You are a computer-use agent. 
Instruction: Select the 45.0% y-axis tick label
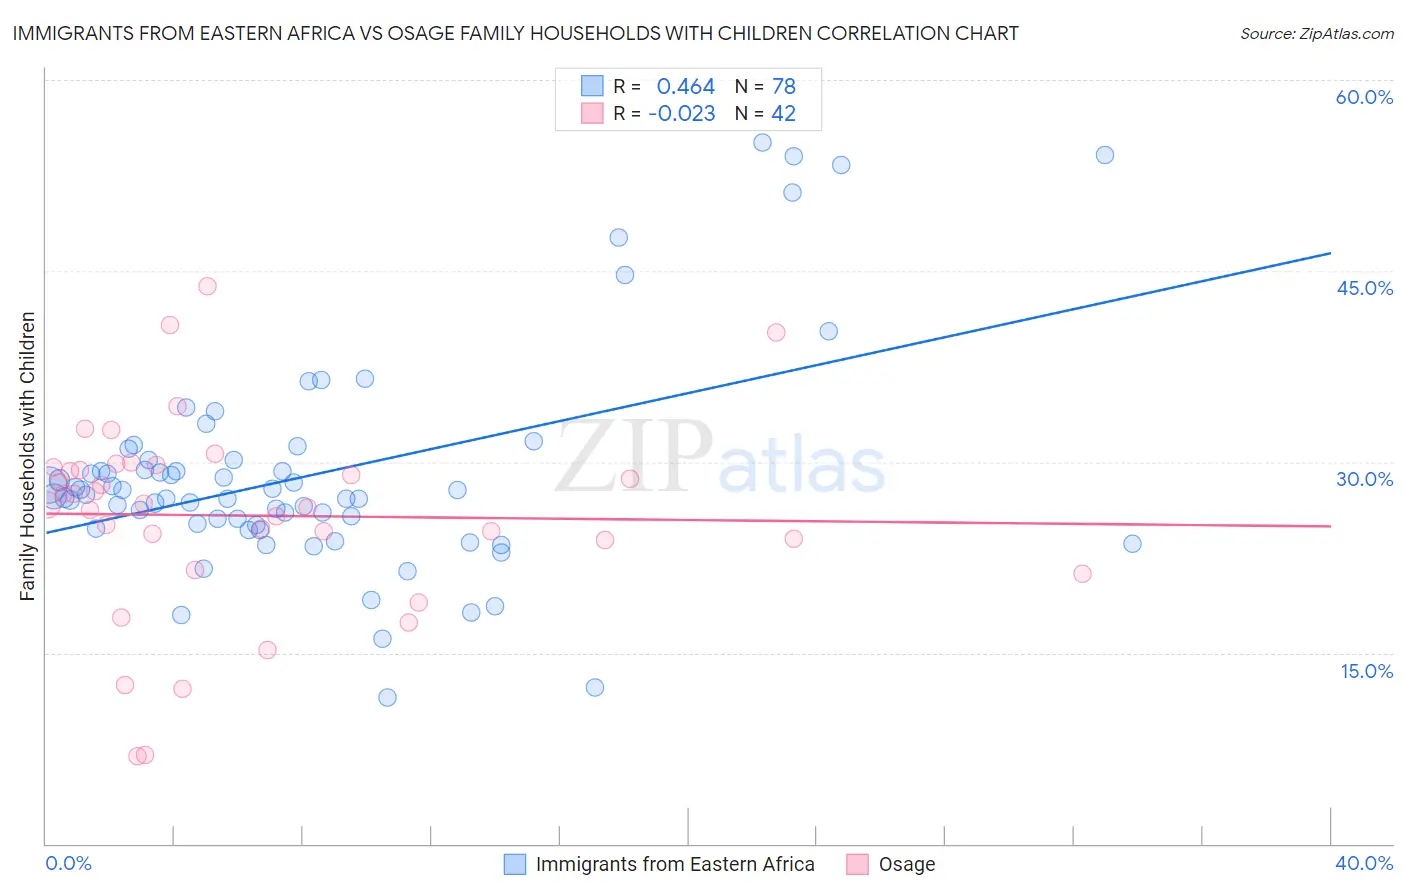click(x=1364, y=288)
